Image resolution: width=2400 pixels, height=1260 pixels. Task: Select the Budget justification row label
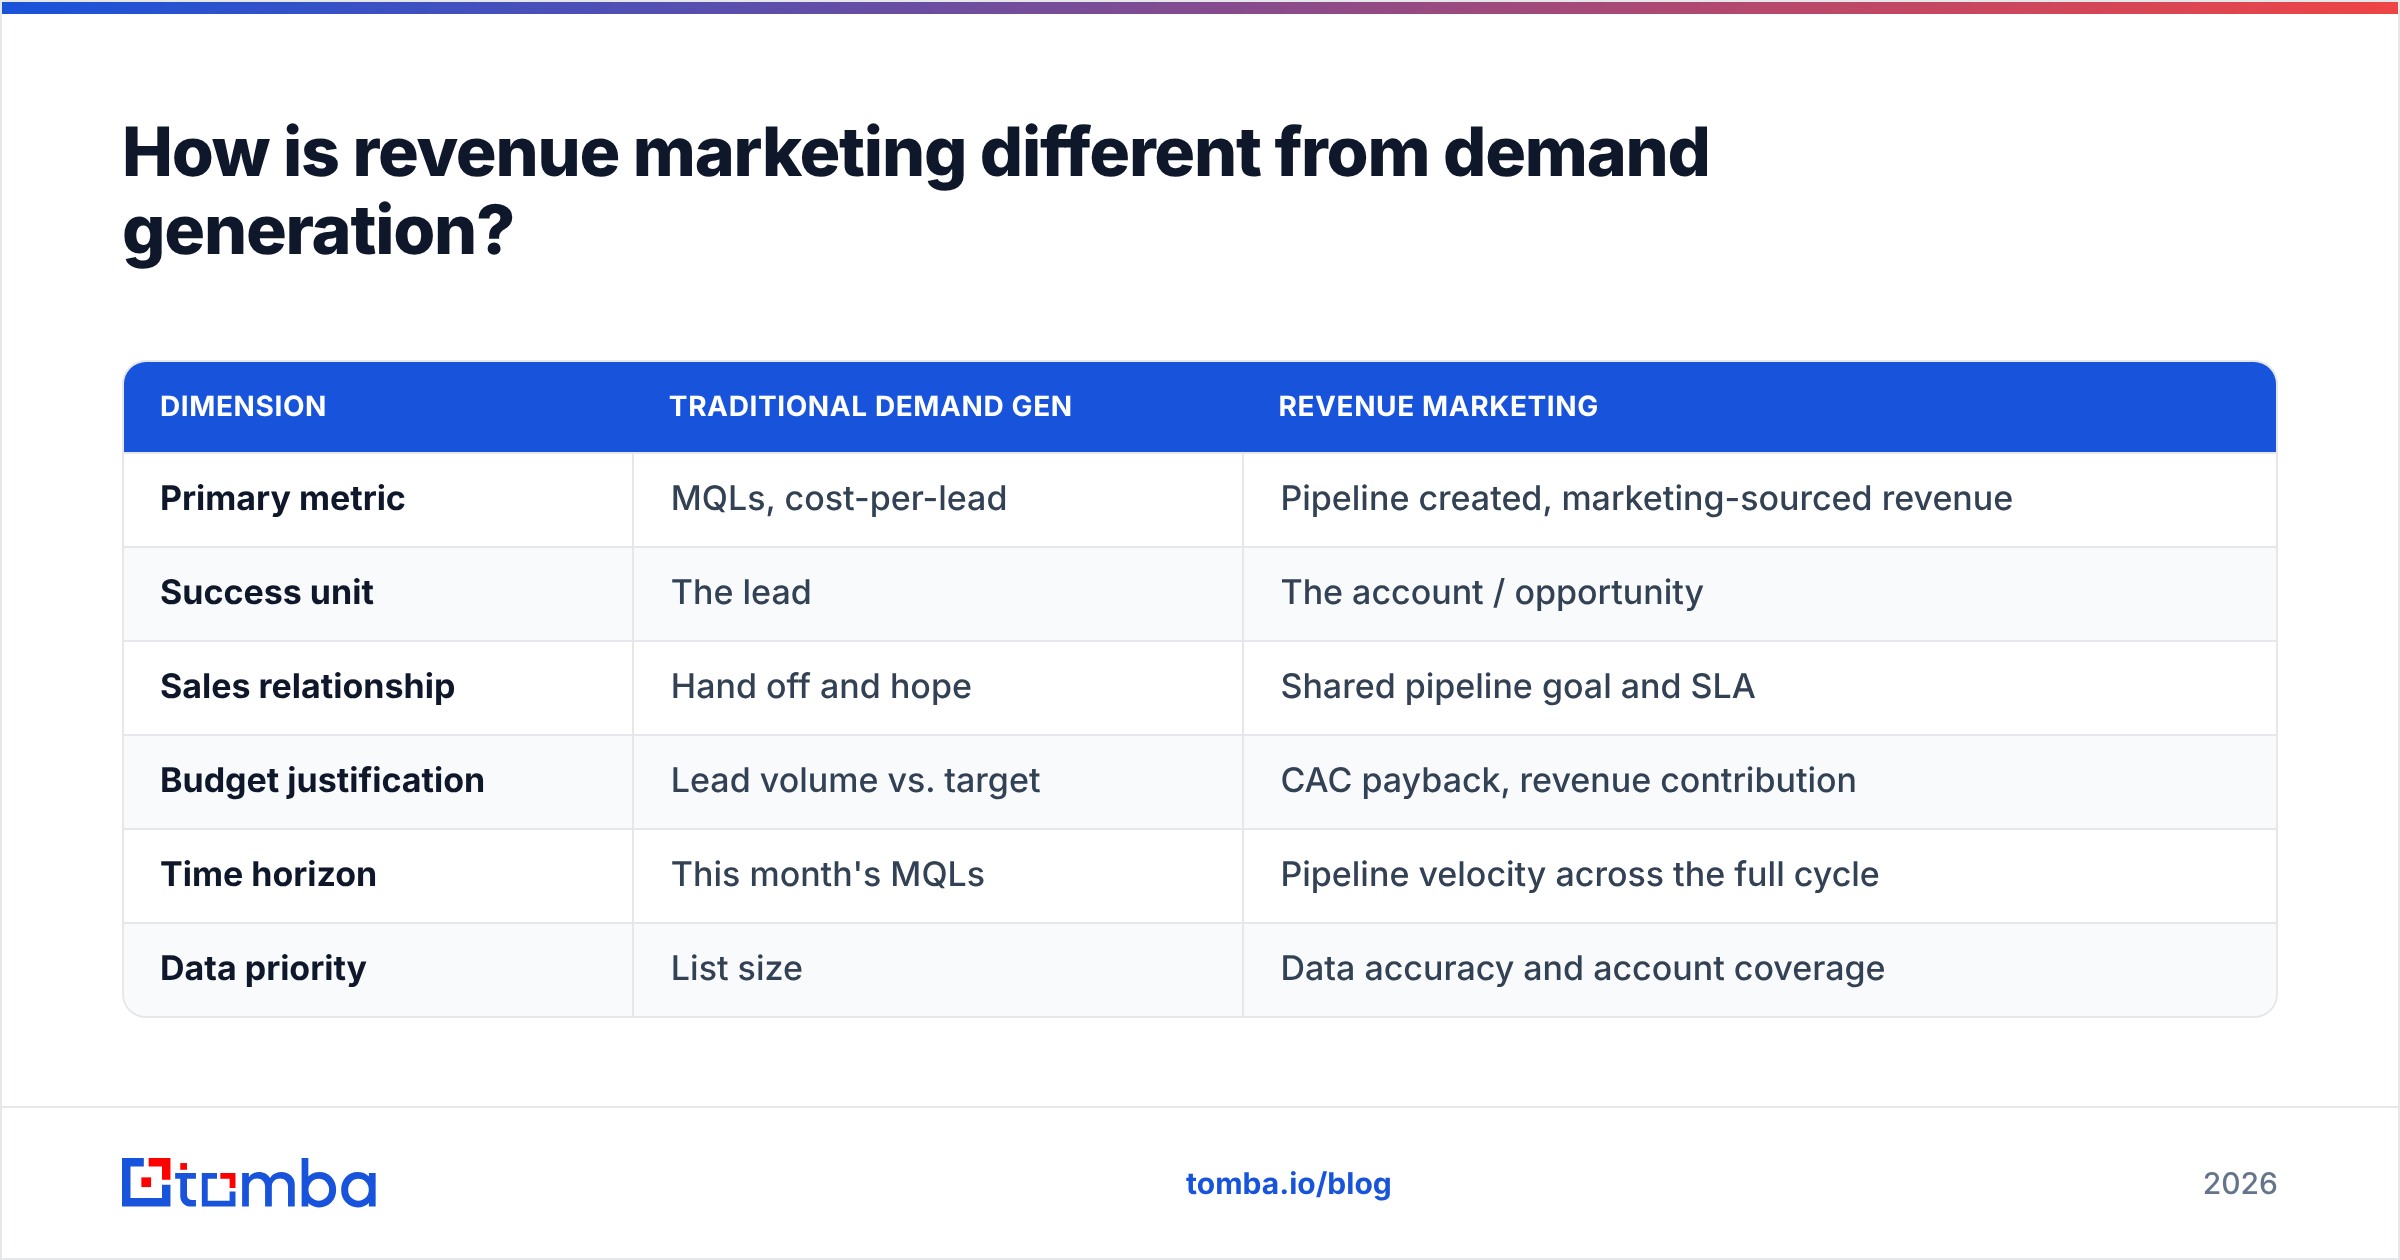pyautogui.click(x=322, y=780)
